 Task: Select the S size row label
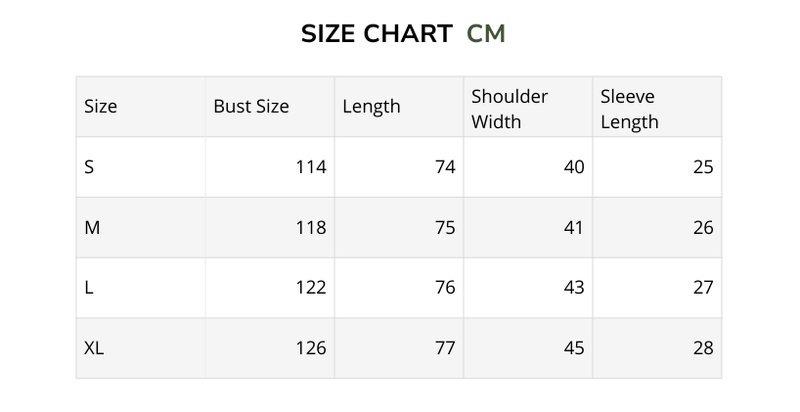point(90,167)
